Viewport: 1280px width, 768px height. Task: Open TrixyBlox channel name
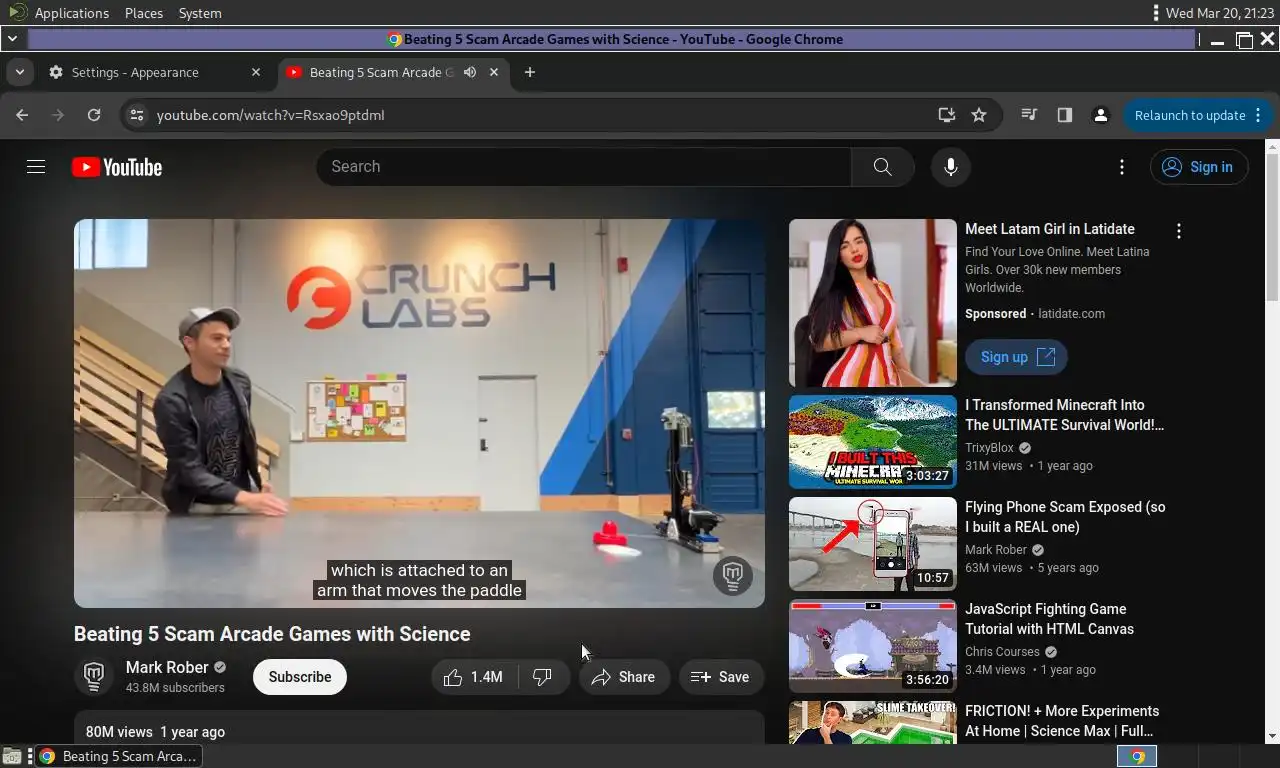[989, 448]
